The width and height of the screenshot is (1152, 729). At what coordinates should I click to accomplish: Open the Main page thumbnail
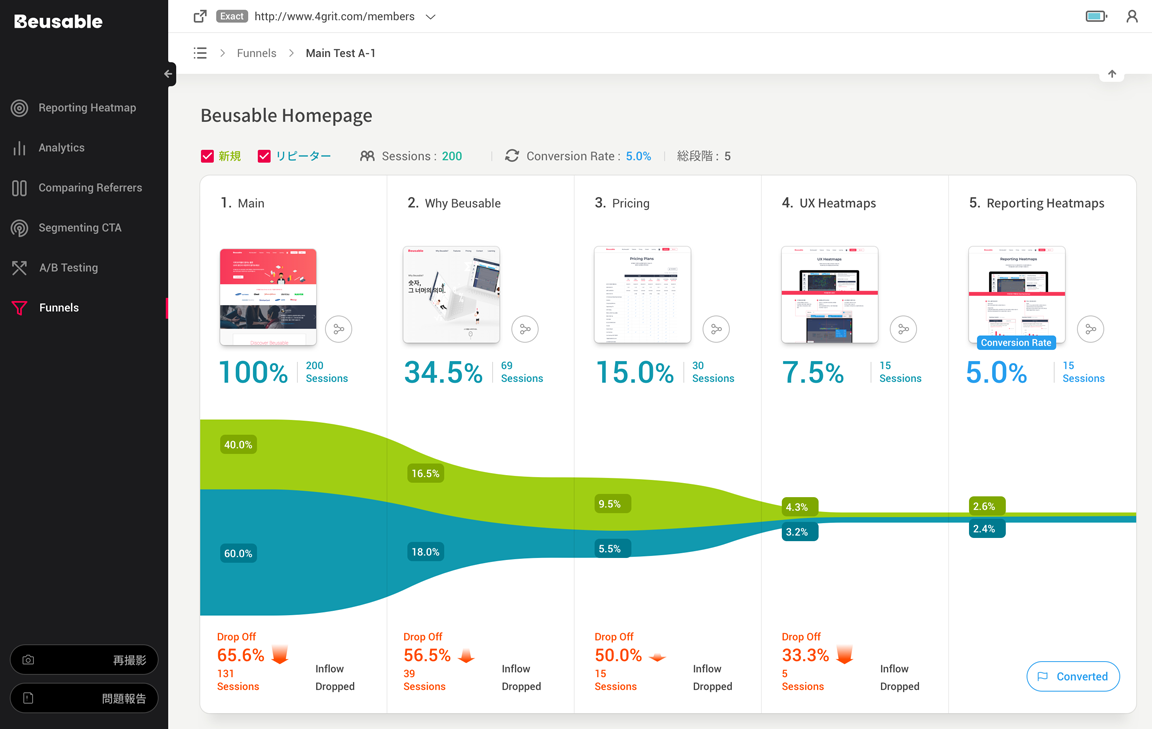pos(268,296)
